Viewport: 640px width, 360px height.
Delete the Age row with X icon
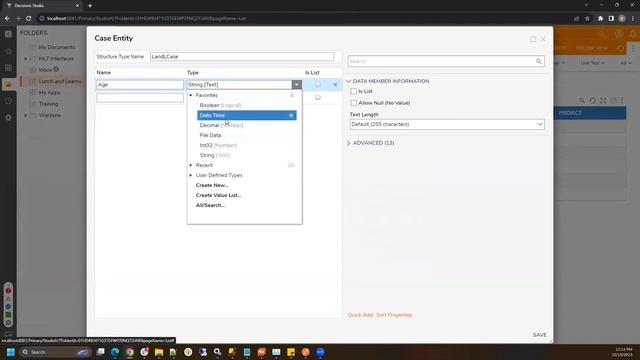click(335, 84)
